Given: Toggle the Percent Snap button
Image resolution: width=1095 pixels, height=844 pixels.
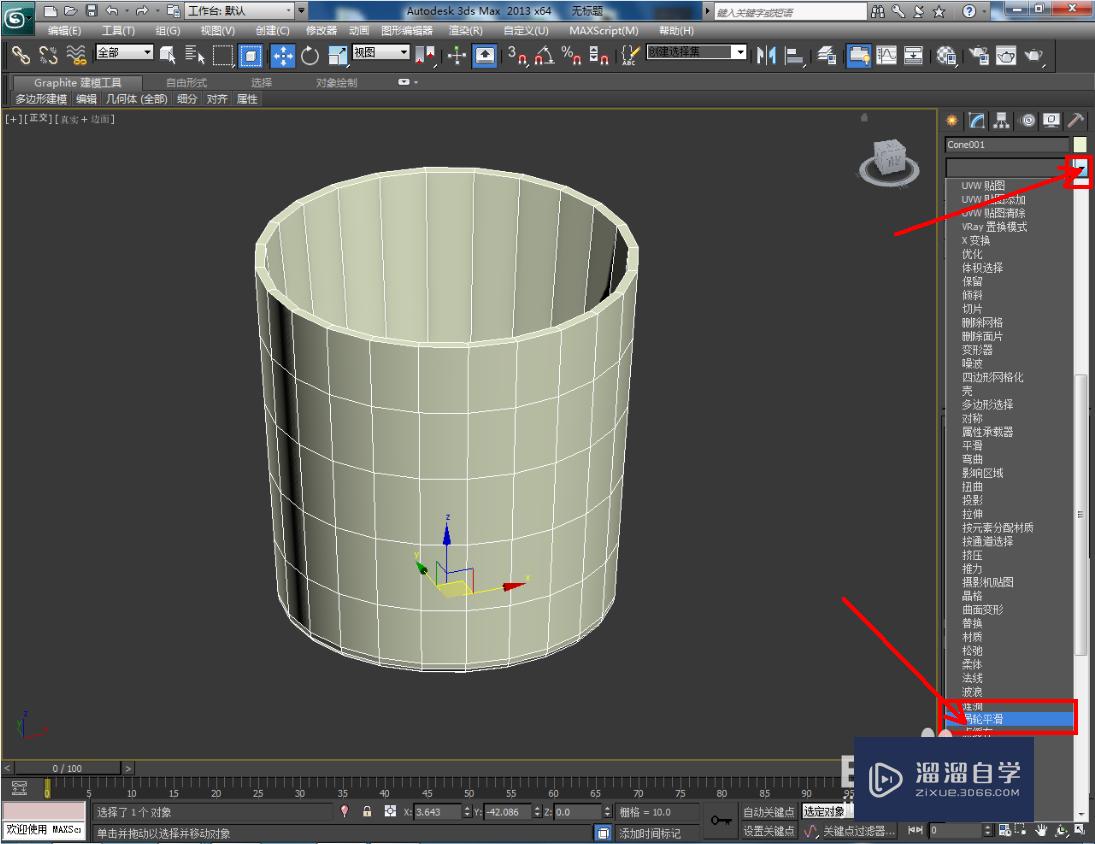Looking at the screenshot, I should pos(571,55).
